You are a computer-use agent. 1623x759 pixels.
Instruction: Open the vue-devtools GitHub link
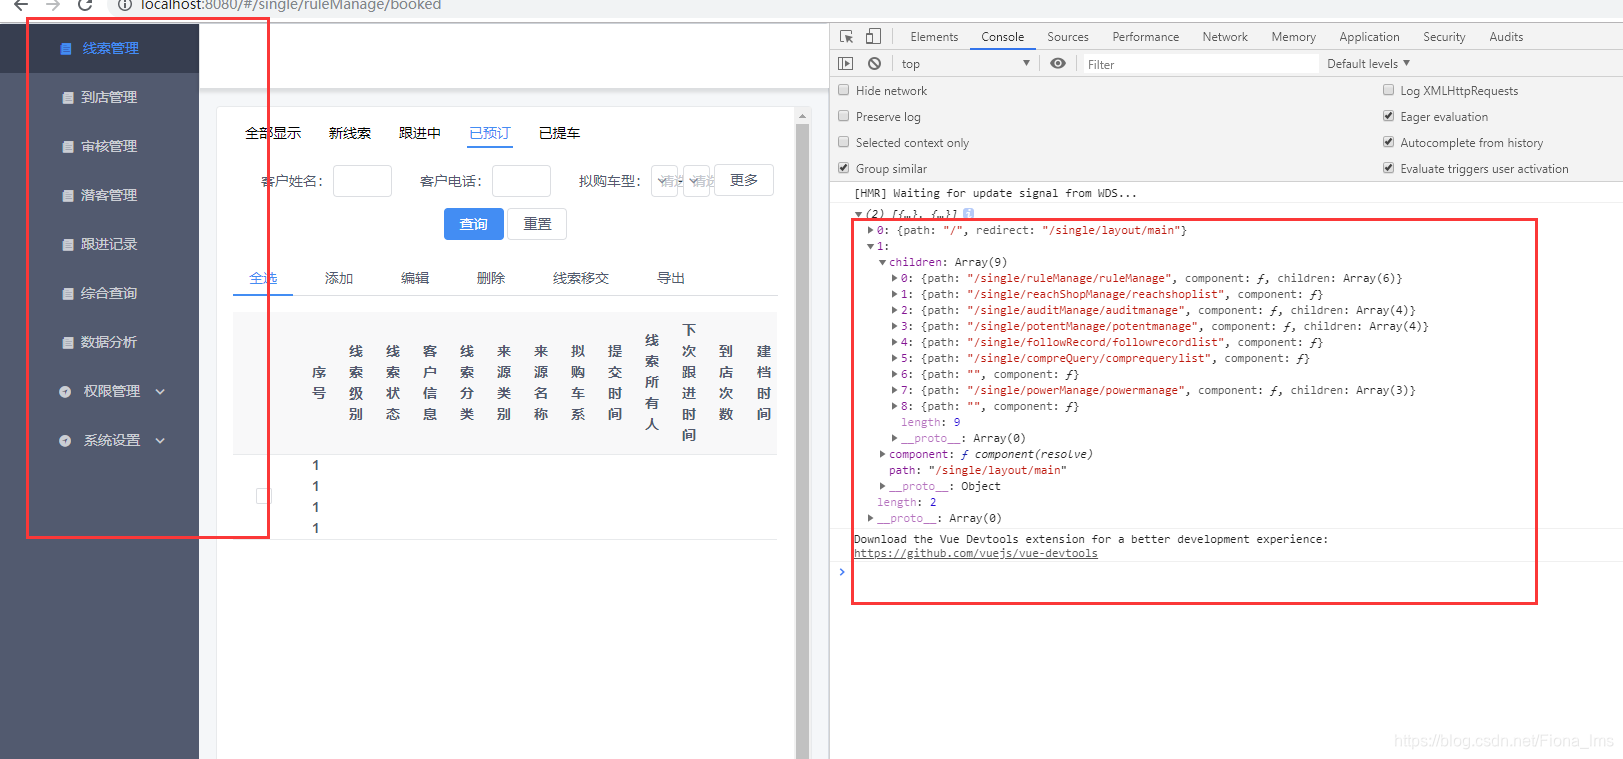[975, 554]
